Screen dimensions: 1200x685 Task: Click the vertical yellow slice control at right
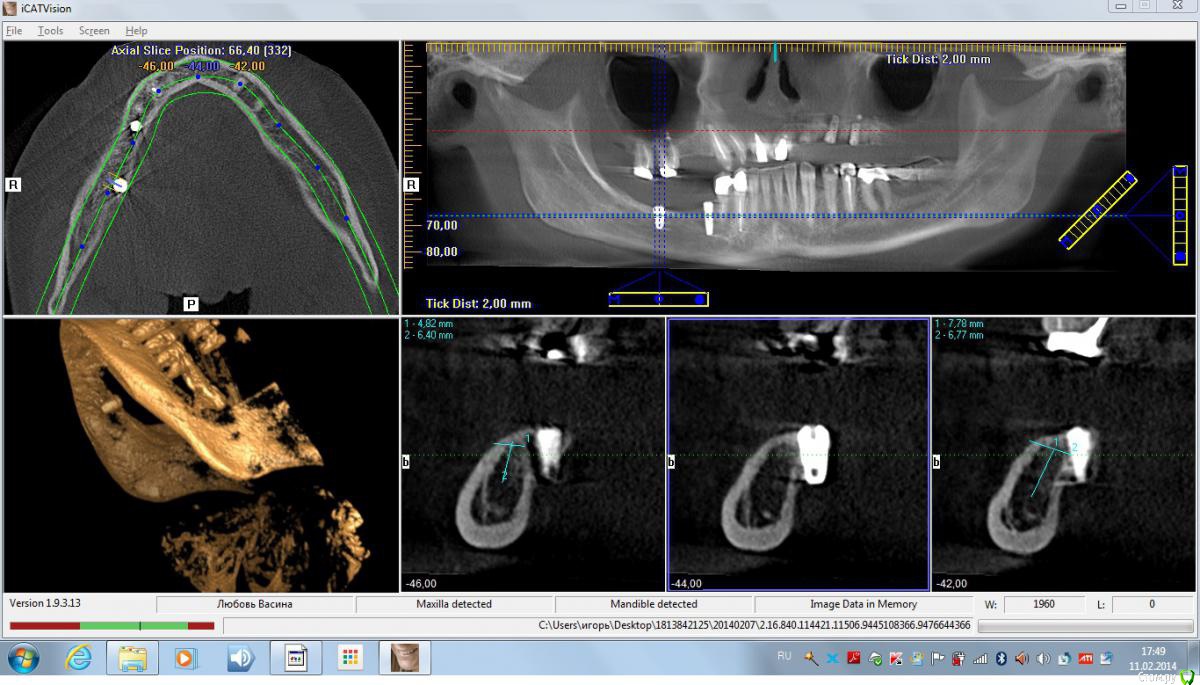1180,214
